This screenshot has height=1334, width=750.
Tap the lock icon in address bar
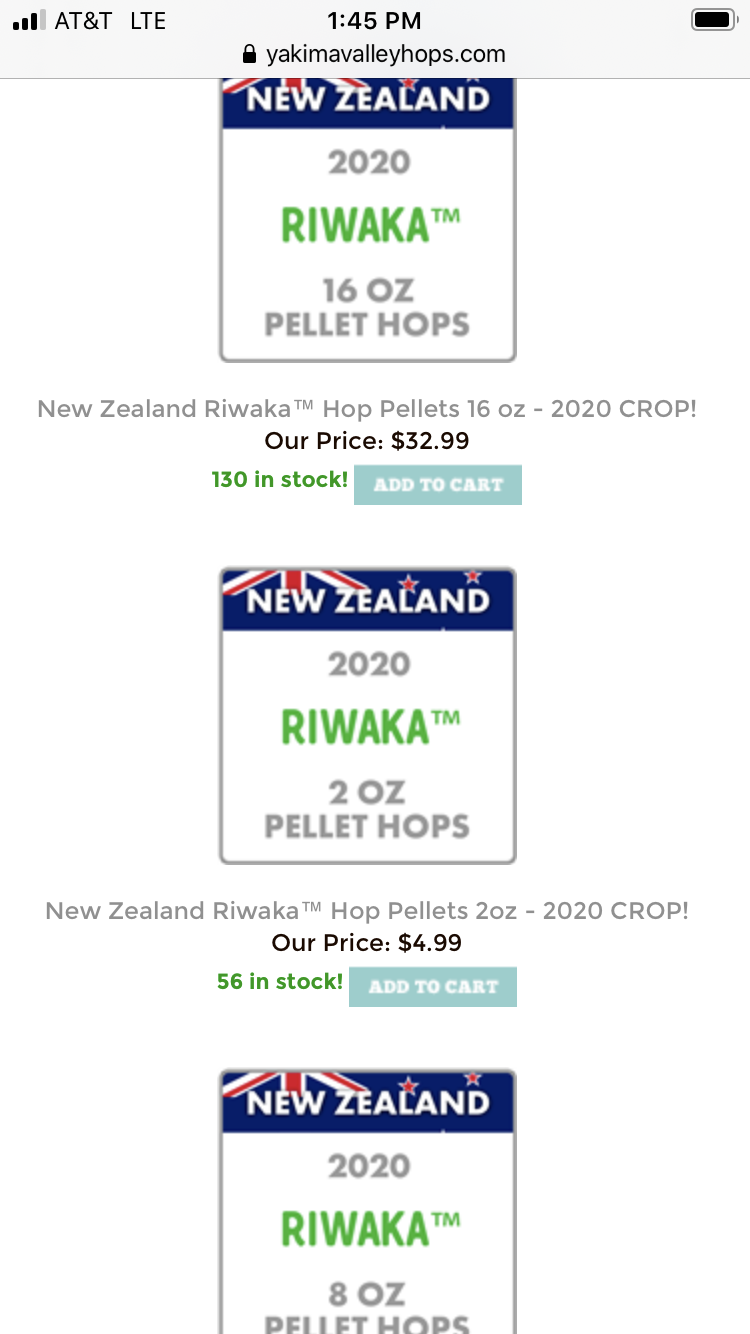(x=249, y=54)
